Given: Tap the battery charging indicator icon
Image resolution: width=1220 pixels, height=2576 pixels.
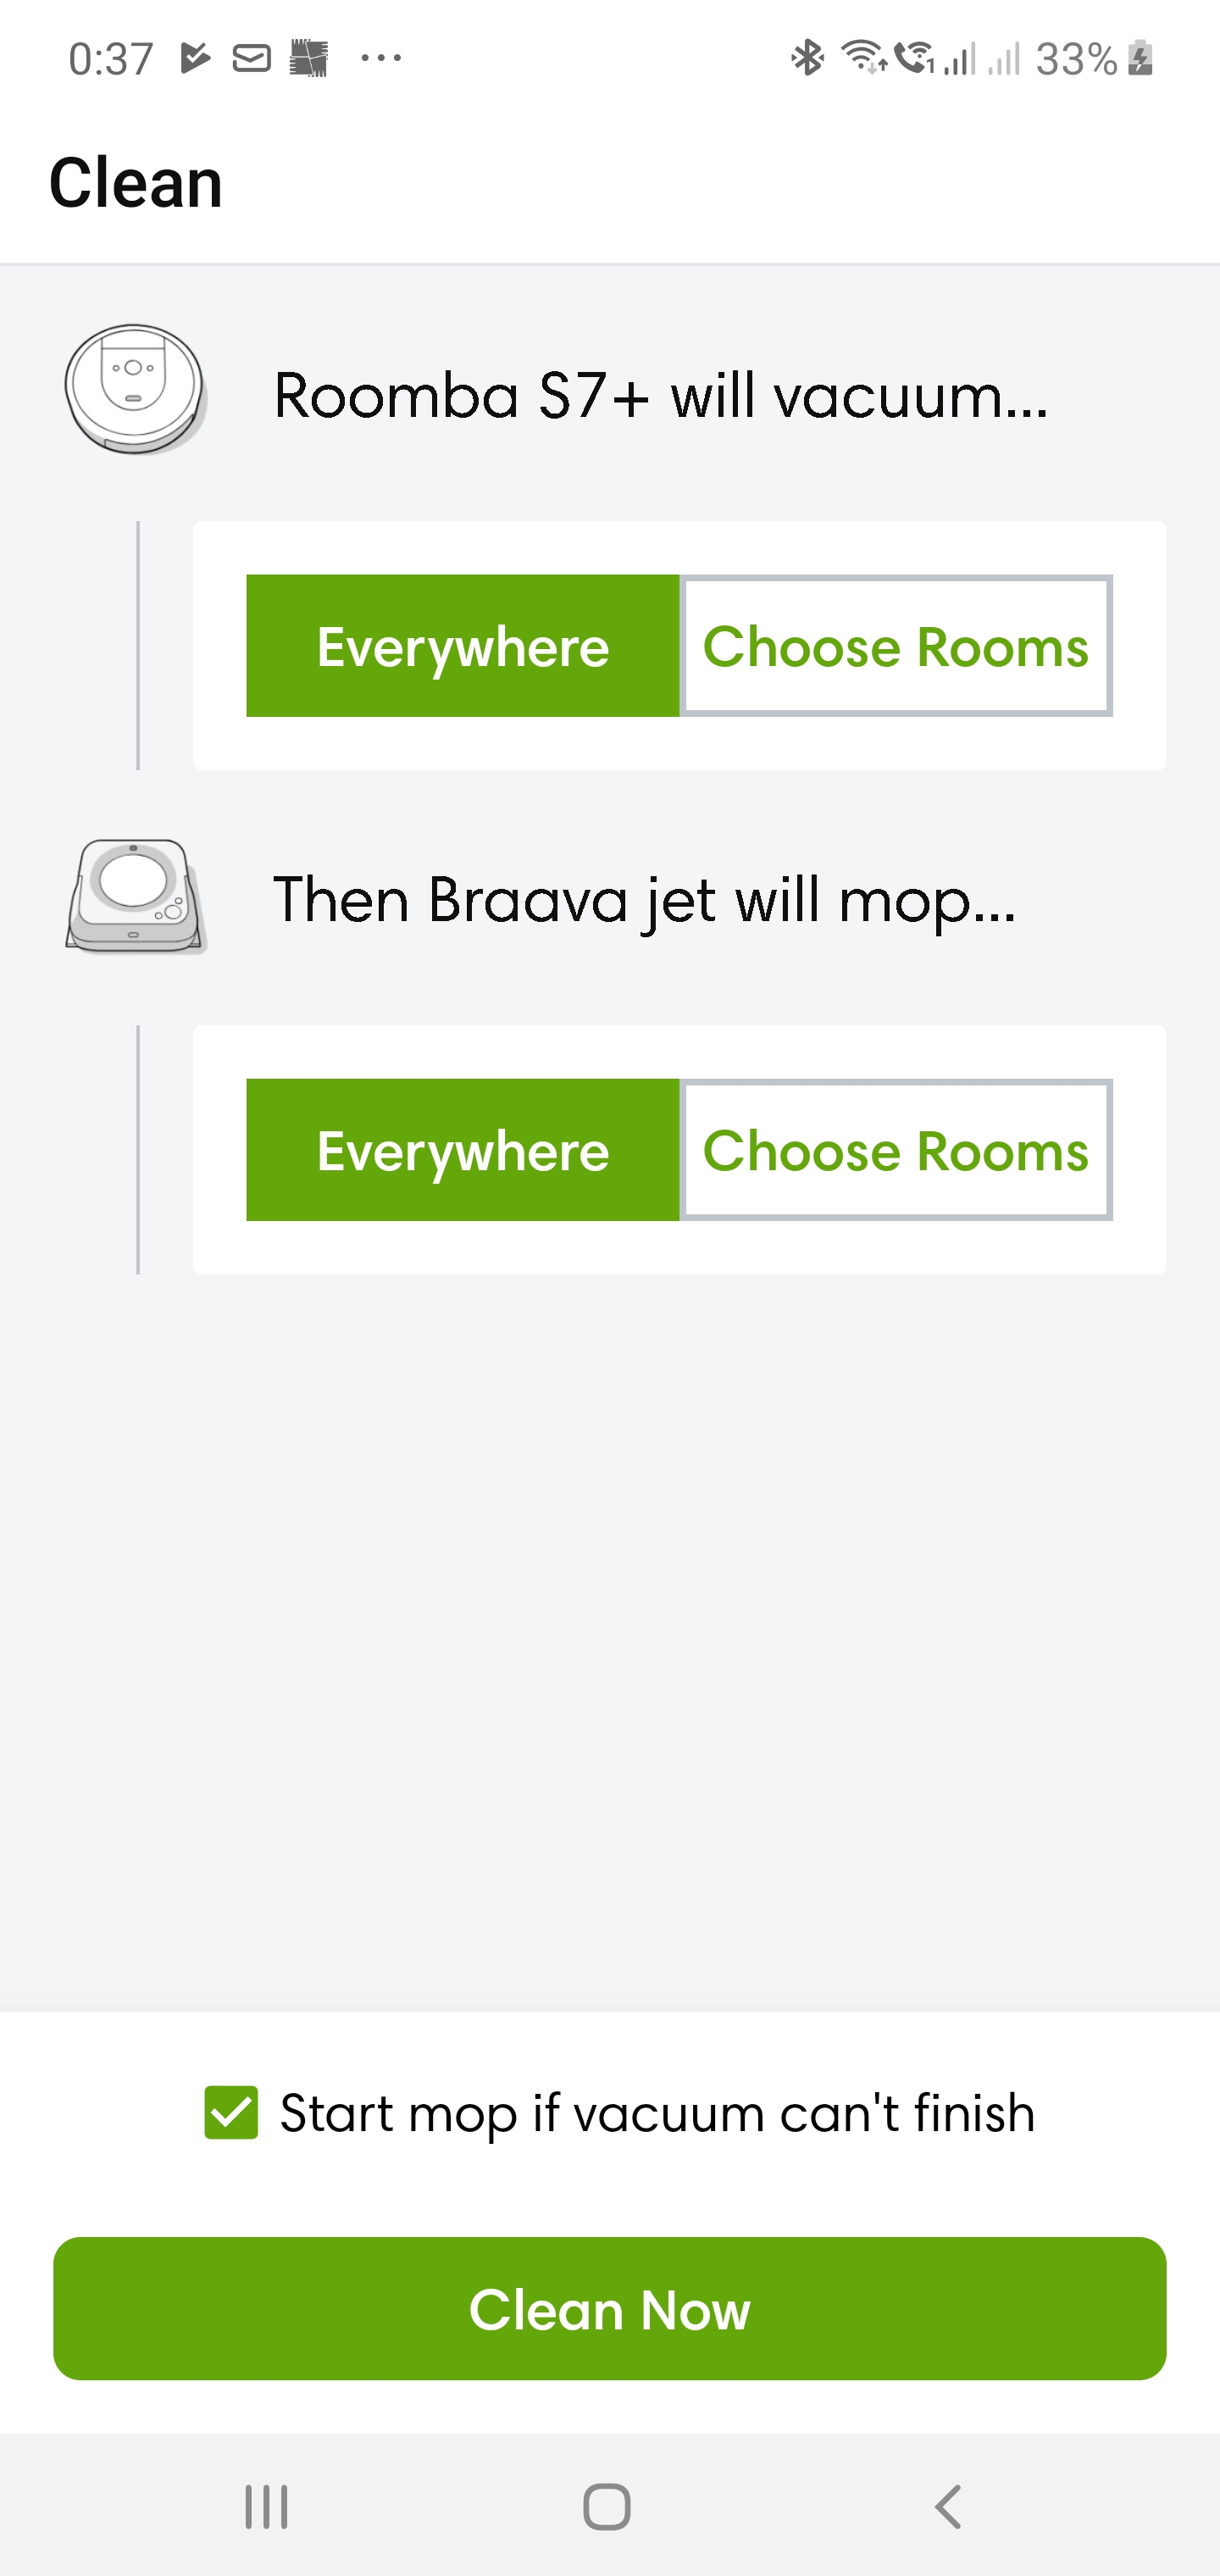Looking at the screenshot, I should [1141, 58].
